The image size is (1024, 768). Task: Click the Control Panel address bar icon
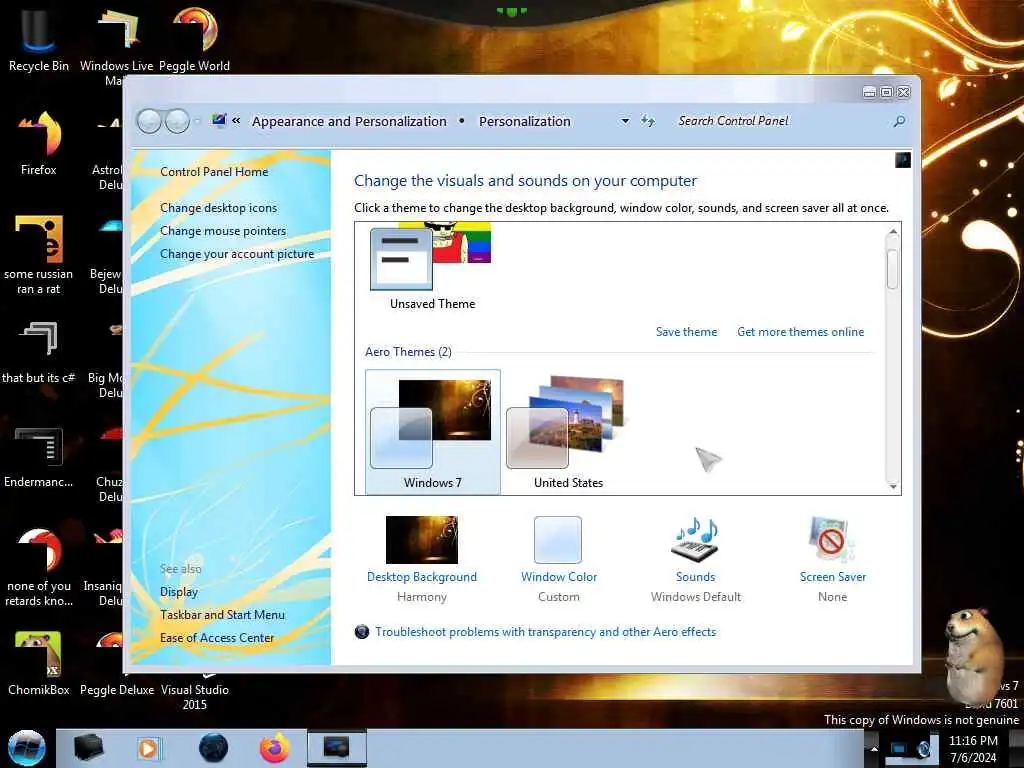(x=219, y=120)
